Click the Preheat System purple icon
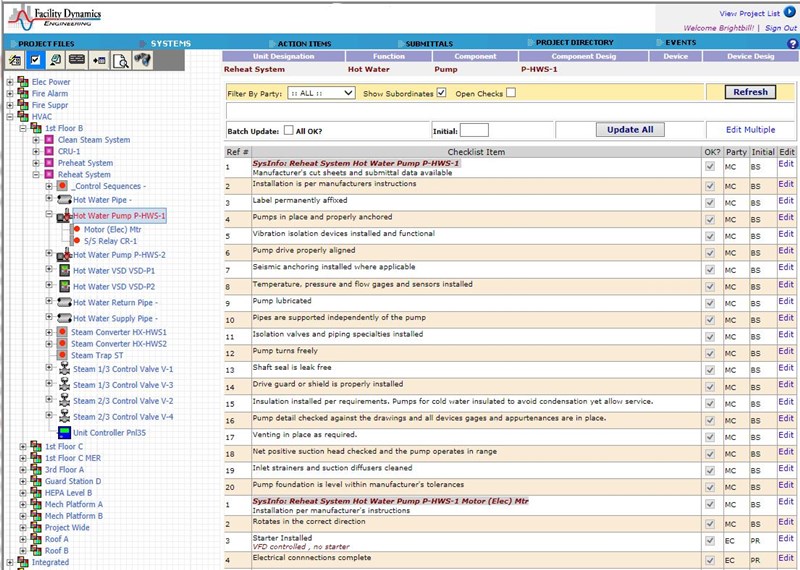This screenshot has width=800, height=570. (x=49, y=163)
